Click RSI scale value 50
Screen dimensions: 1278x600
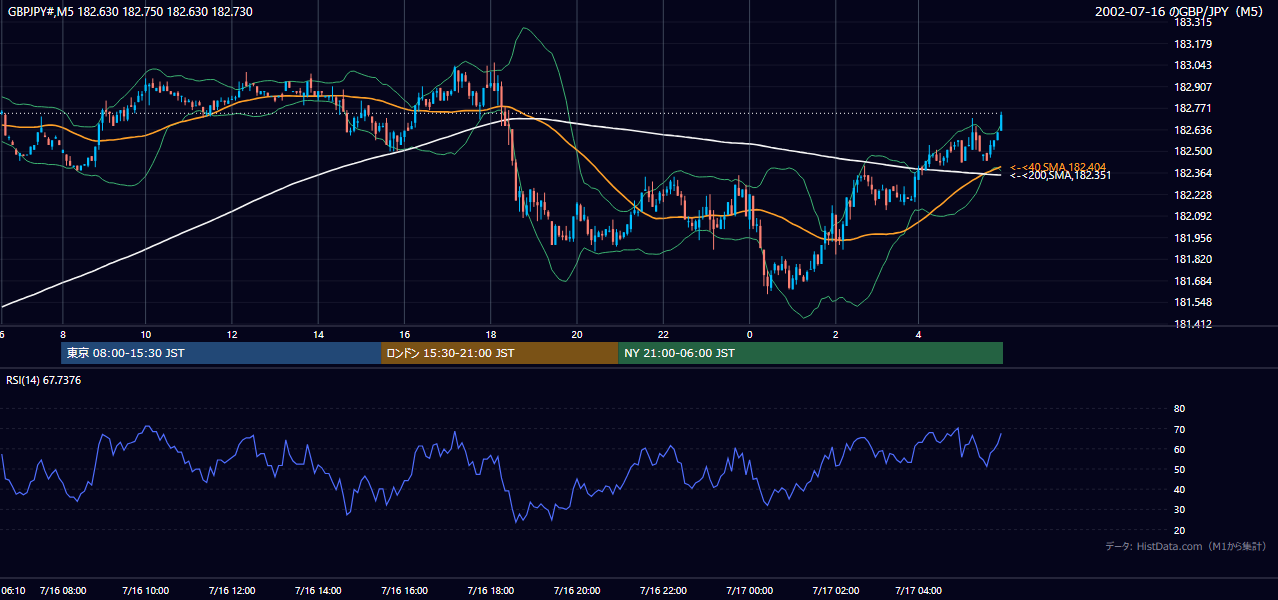coord(1179,470)
